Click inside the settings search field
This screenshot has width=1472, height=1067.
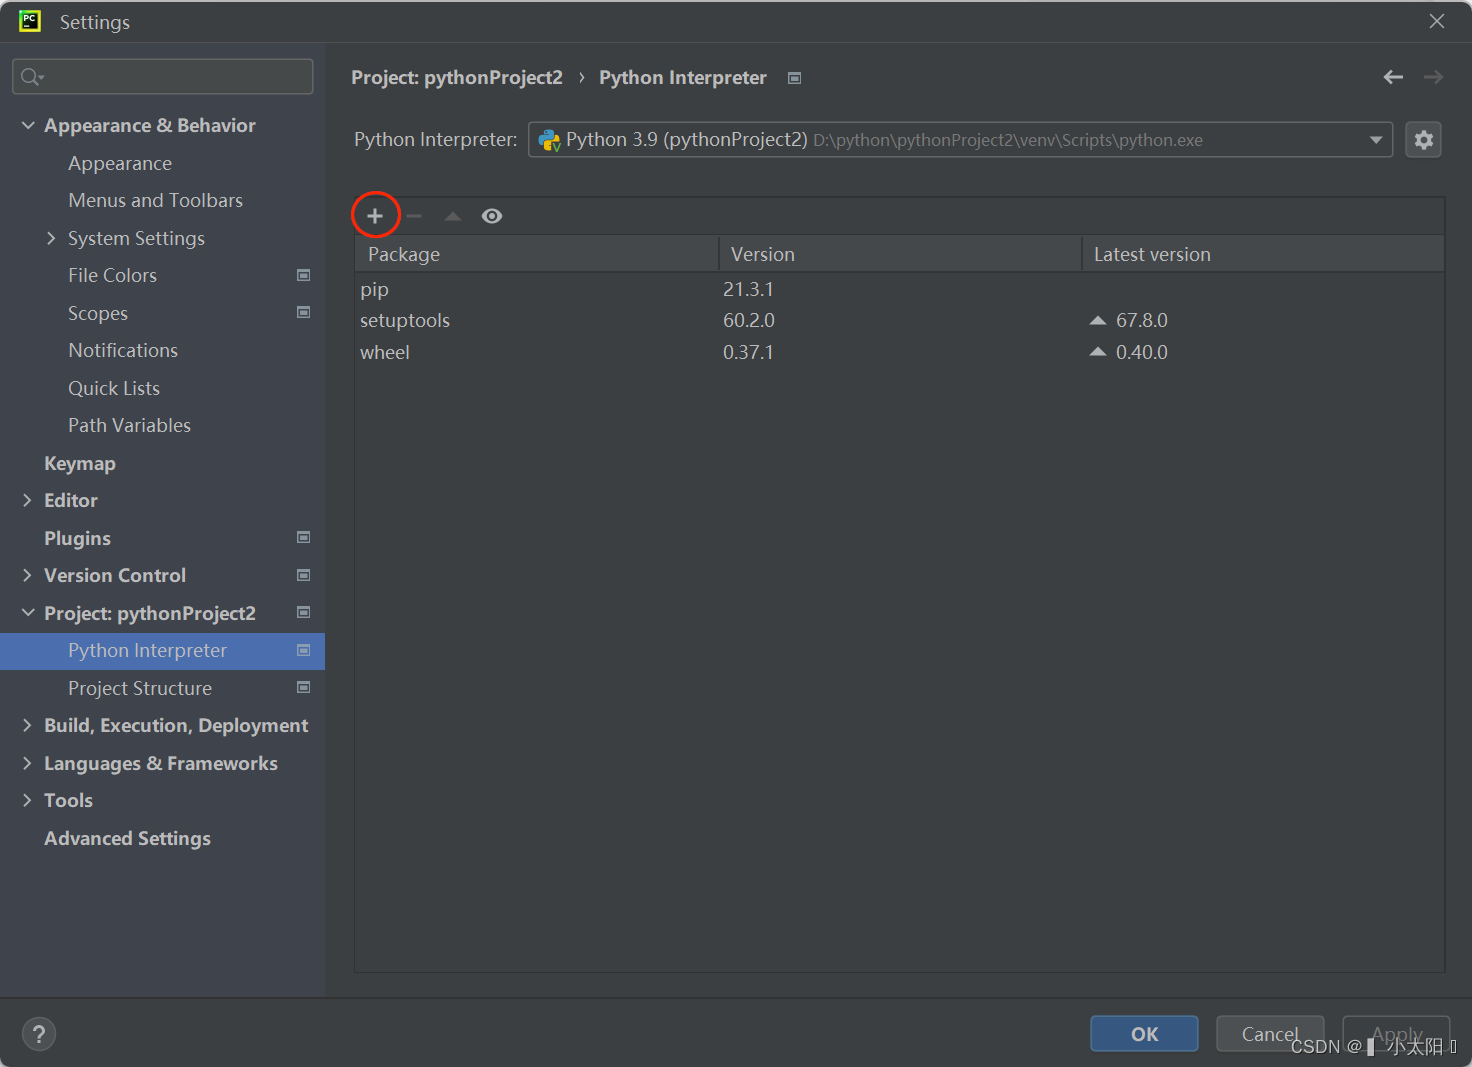coord(163,76)
